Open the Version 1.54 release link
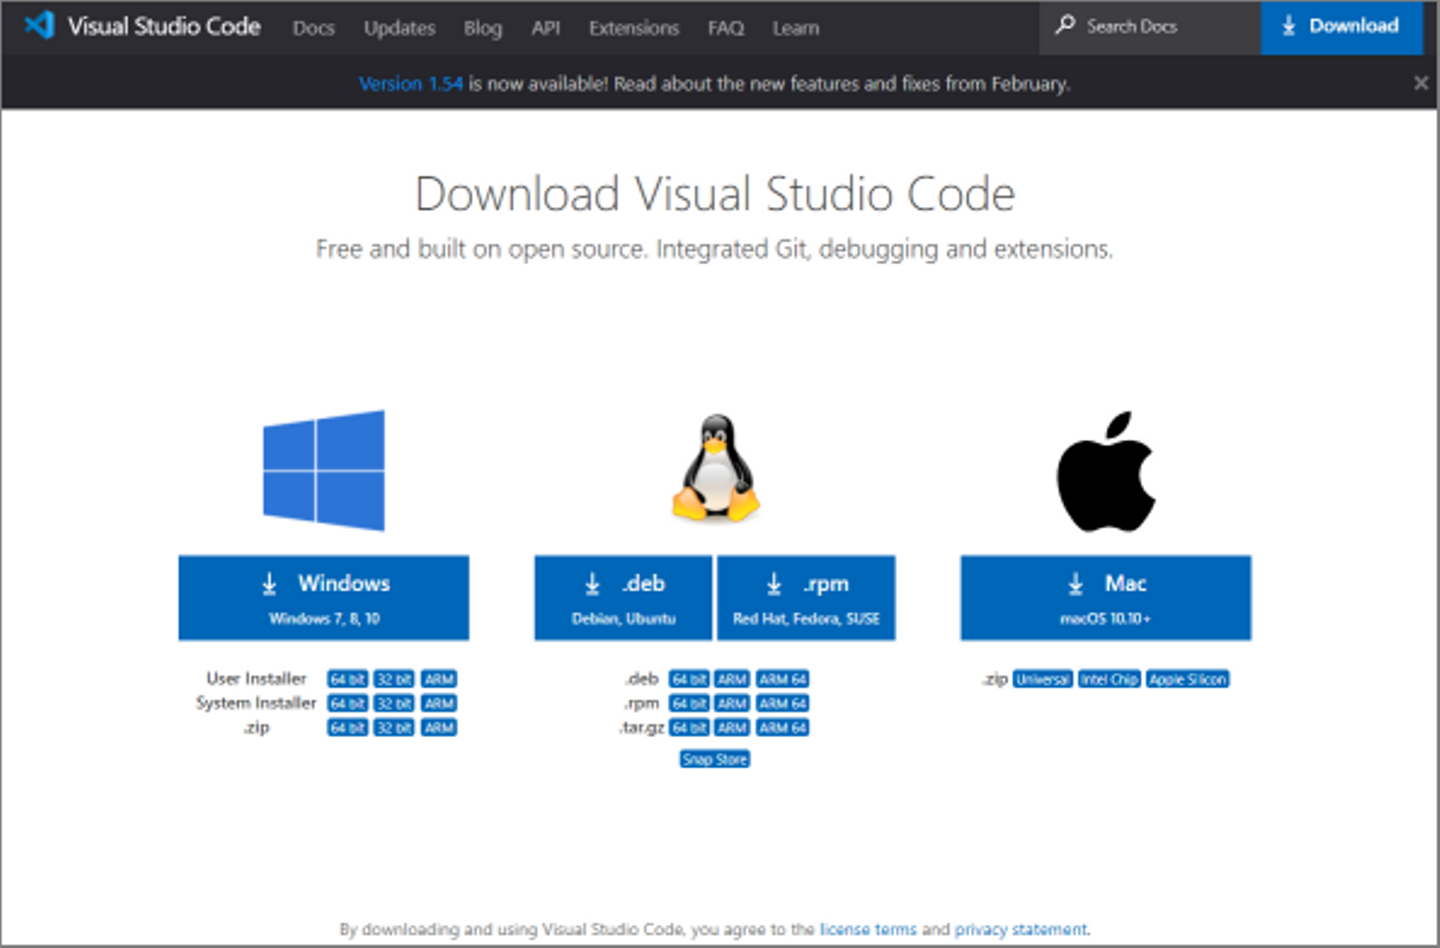 (410, 84)
